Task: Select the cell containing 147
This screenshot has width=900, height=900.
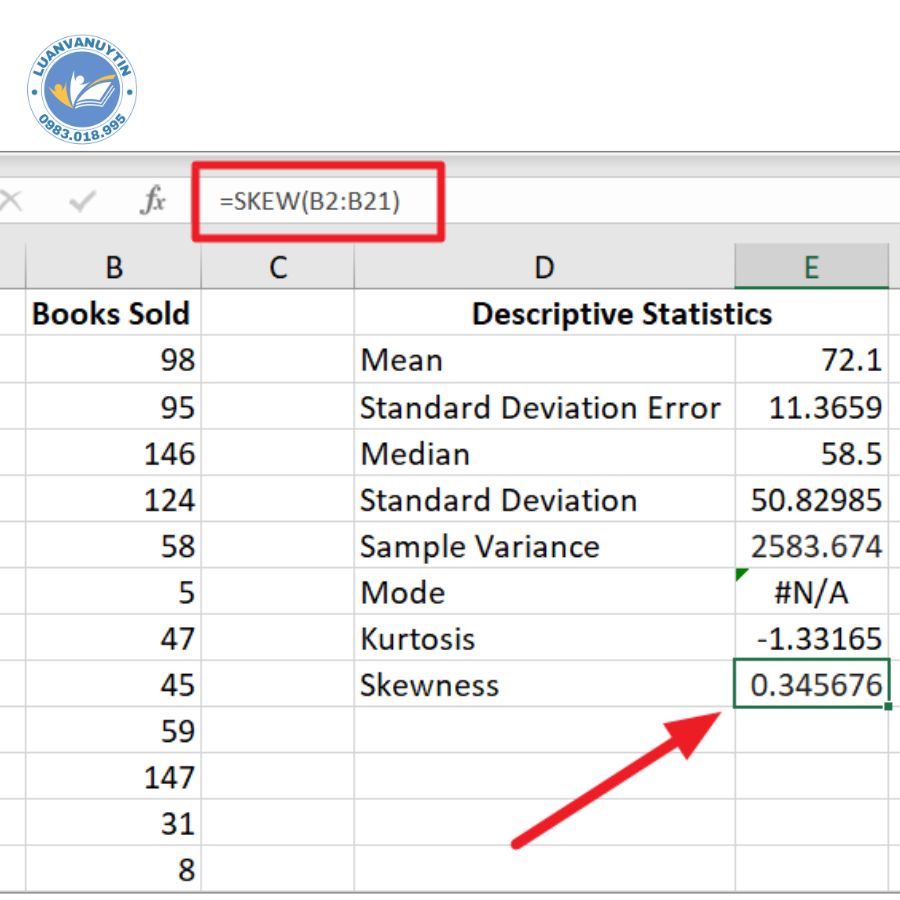Action: pos(113,777)
